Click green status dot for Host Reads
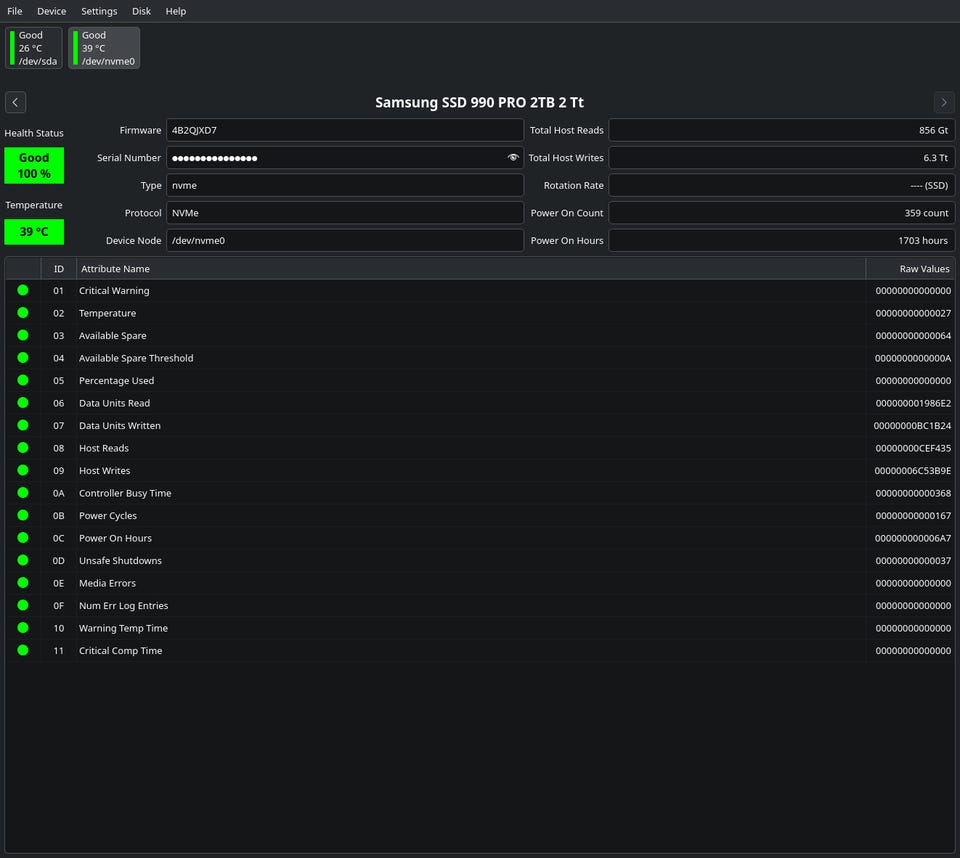 (x=23, y=448)
